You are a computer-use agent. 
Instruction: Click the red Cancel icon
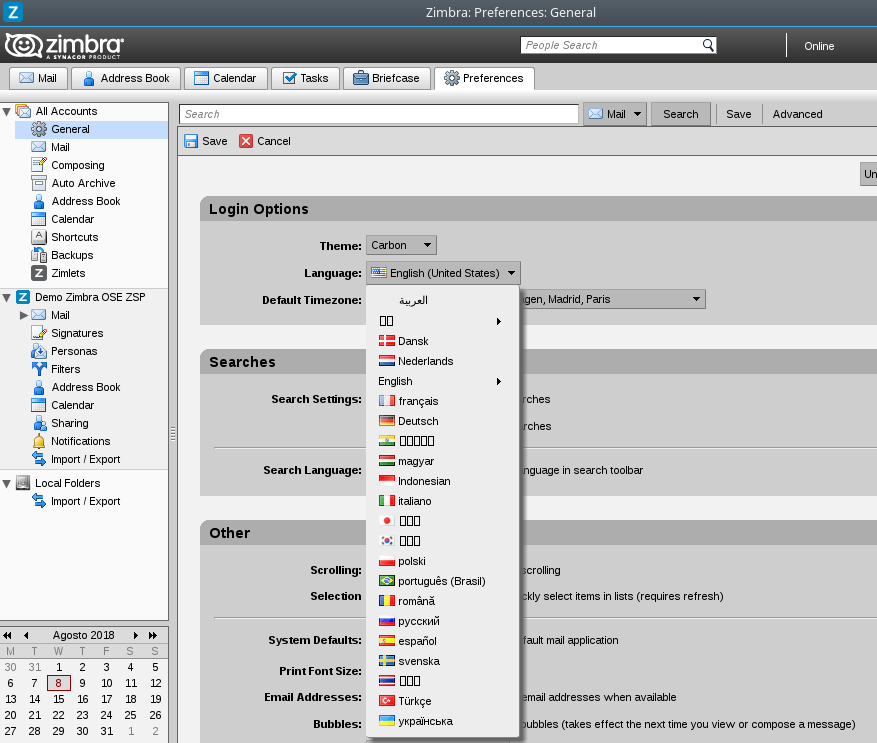246,141
